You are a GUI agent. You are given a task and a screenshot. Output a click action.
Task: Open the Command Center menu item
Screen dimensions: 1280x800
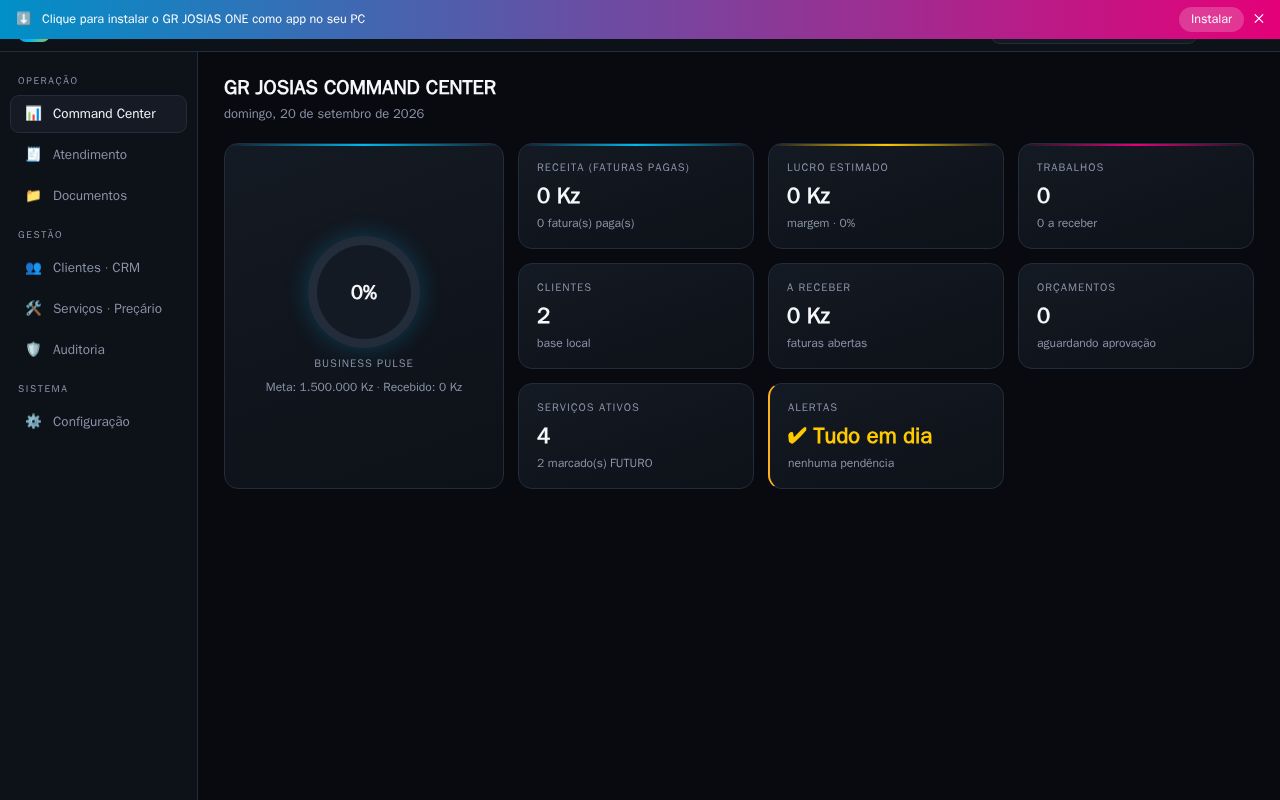tap(98, 114)
